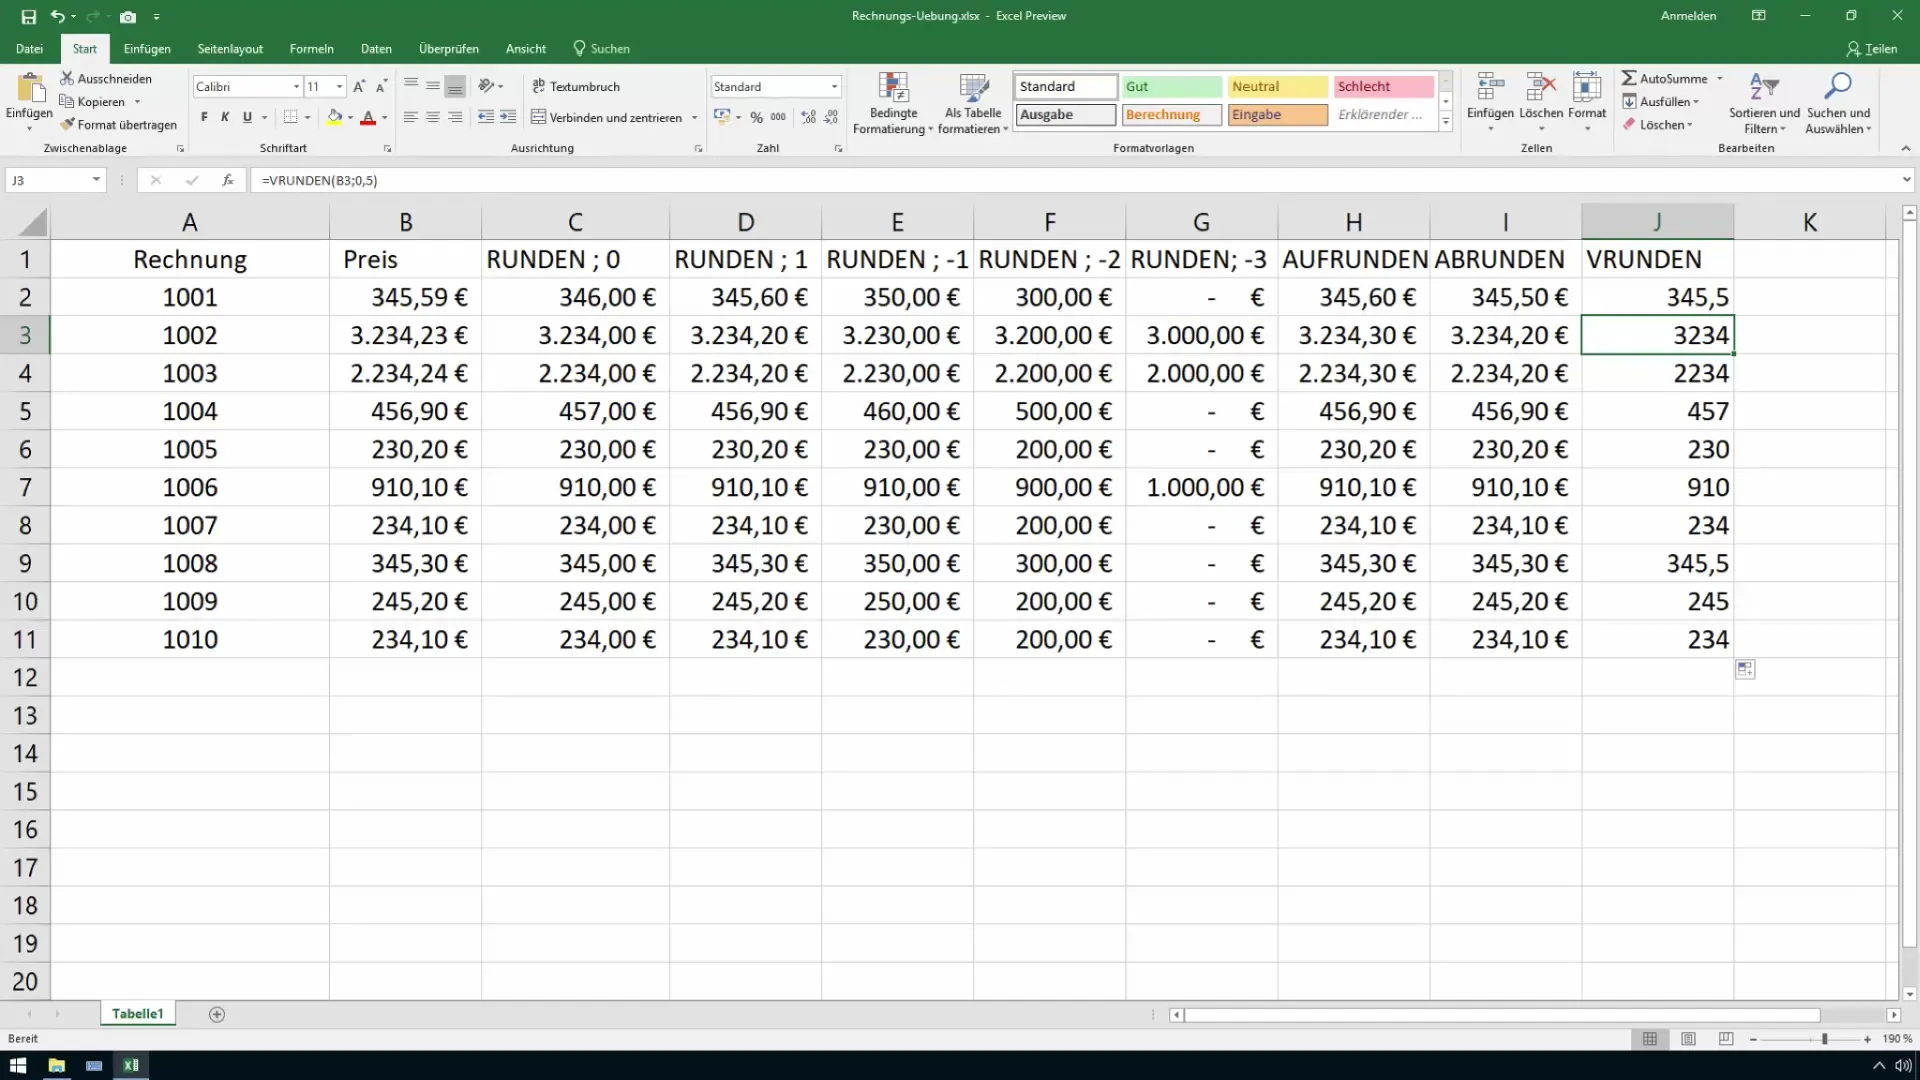Expand the Name Box J3 dropdown

click(96, 180)
